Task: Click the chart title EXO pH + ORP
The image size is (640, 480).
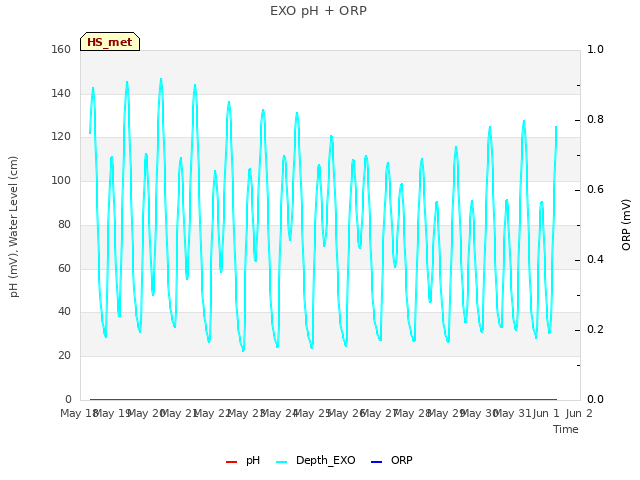Action: pyautogui.click(x=318, y=11)
